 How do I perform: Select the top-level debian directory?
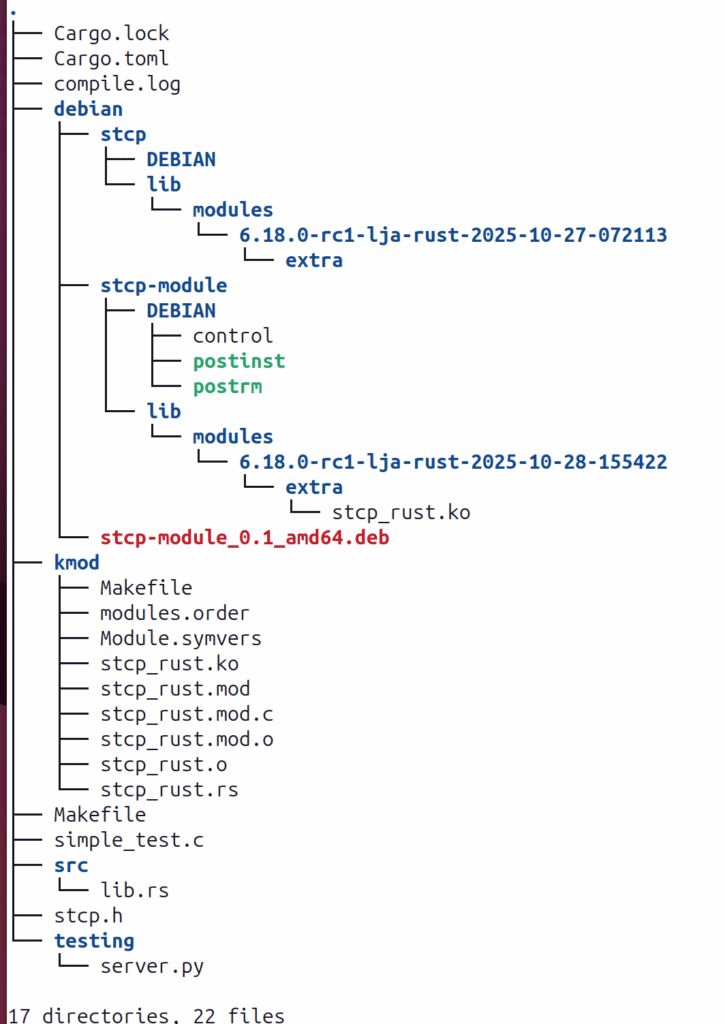point(88,109)
